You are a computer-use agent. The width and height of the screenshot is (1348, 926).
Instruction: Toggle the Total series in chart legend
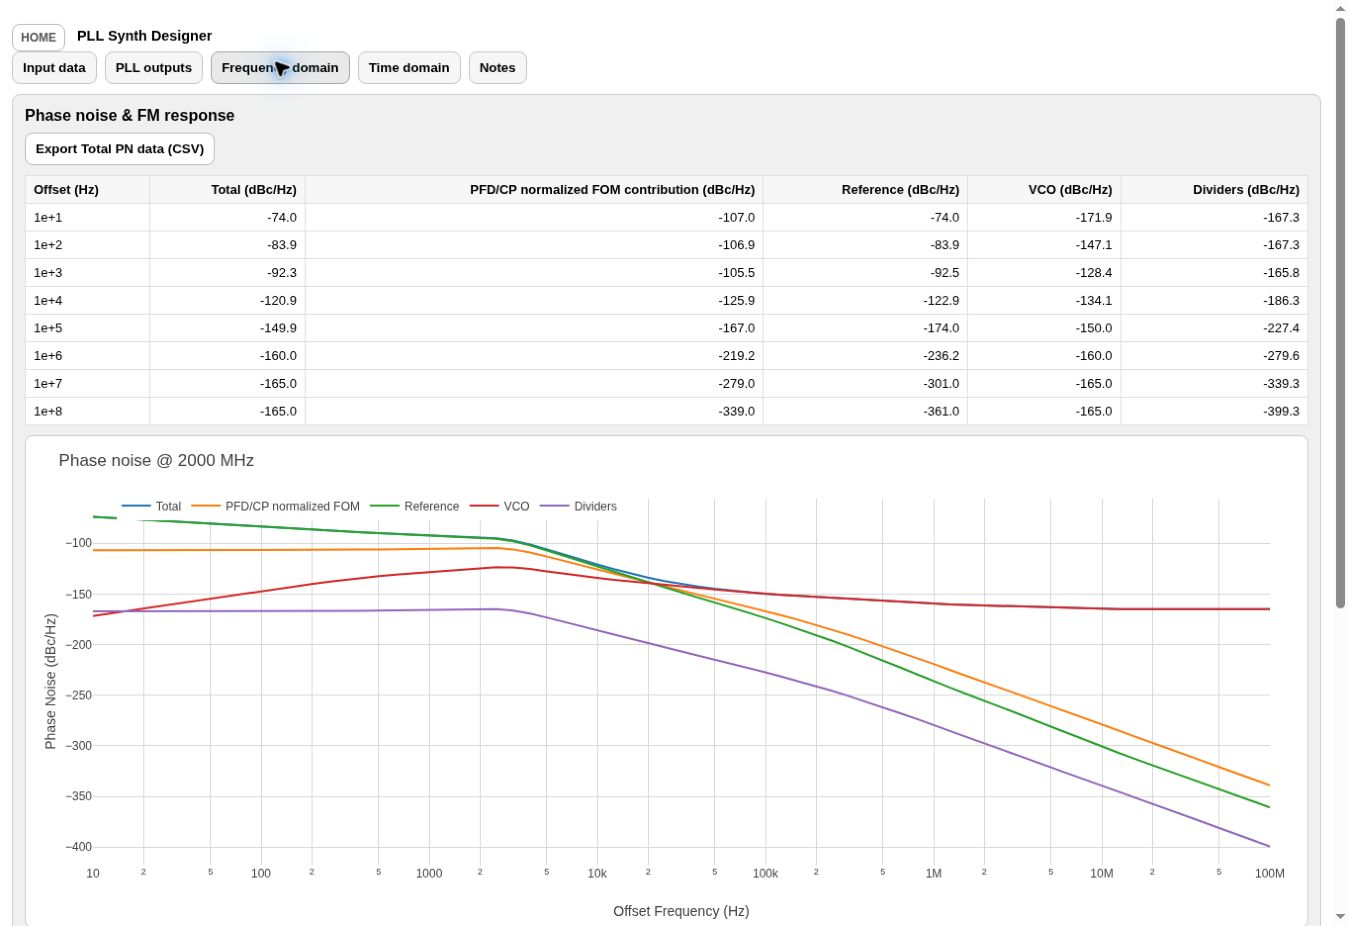151,506
